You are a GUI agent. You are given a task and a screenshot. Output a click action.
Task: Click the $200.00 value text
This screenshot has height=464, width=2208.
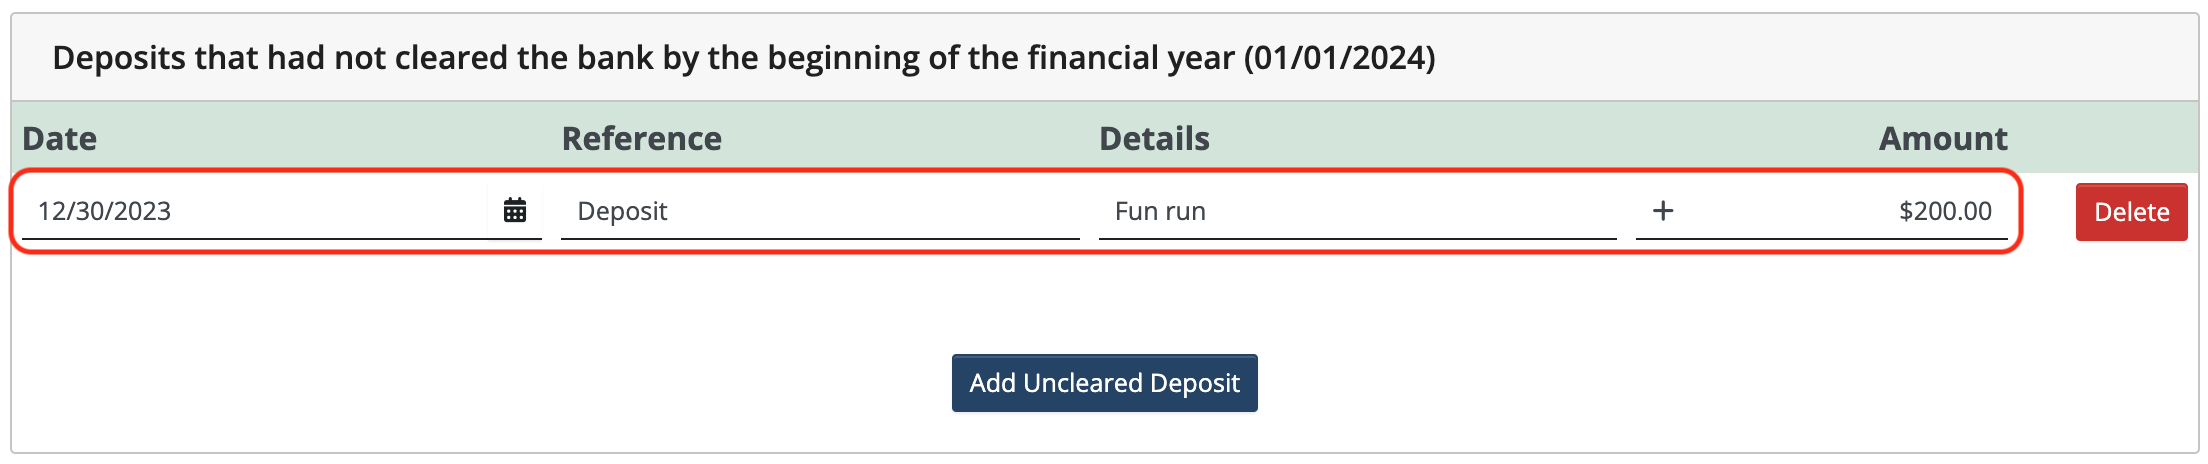pyautogui.click(x=1946, y=211)
